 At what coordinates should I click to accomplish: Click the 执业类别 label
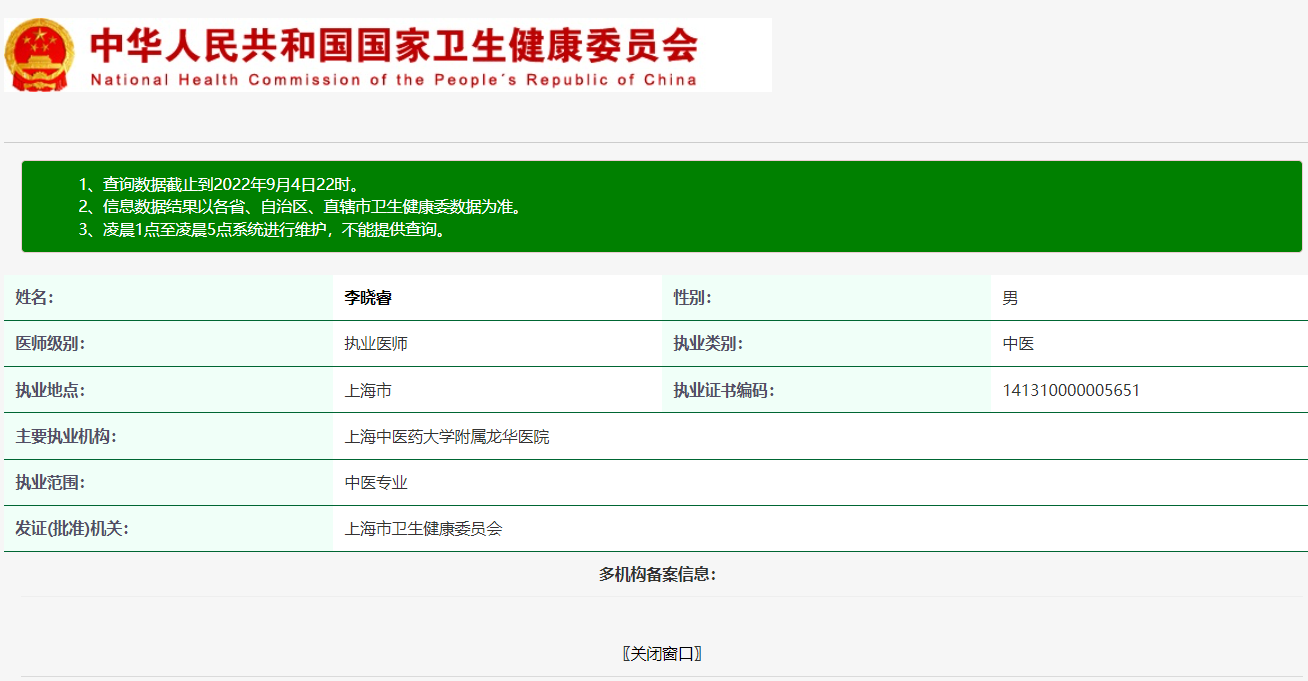708,344
